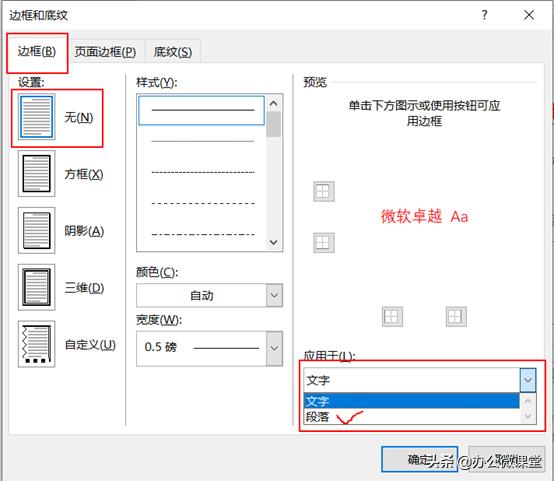
Task: Click the 文字 combo box field
Action: pyautogui.click(x=412, y=380)
